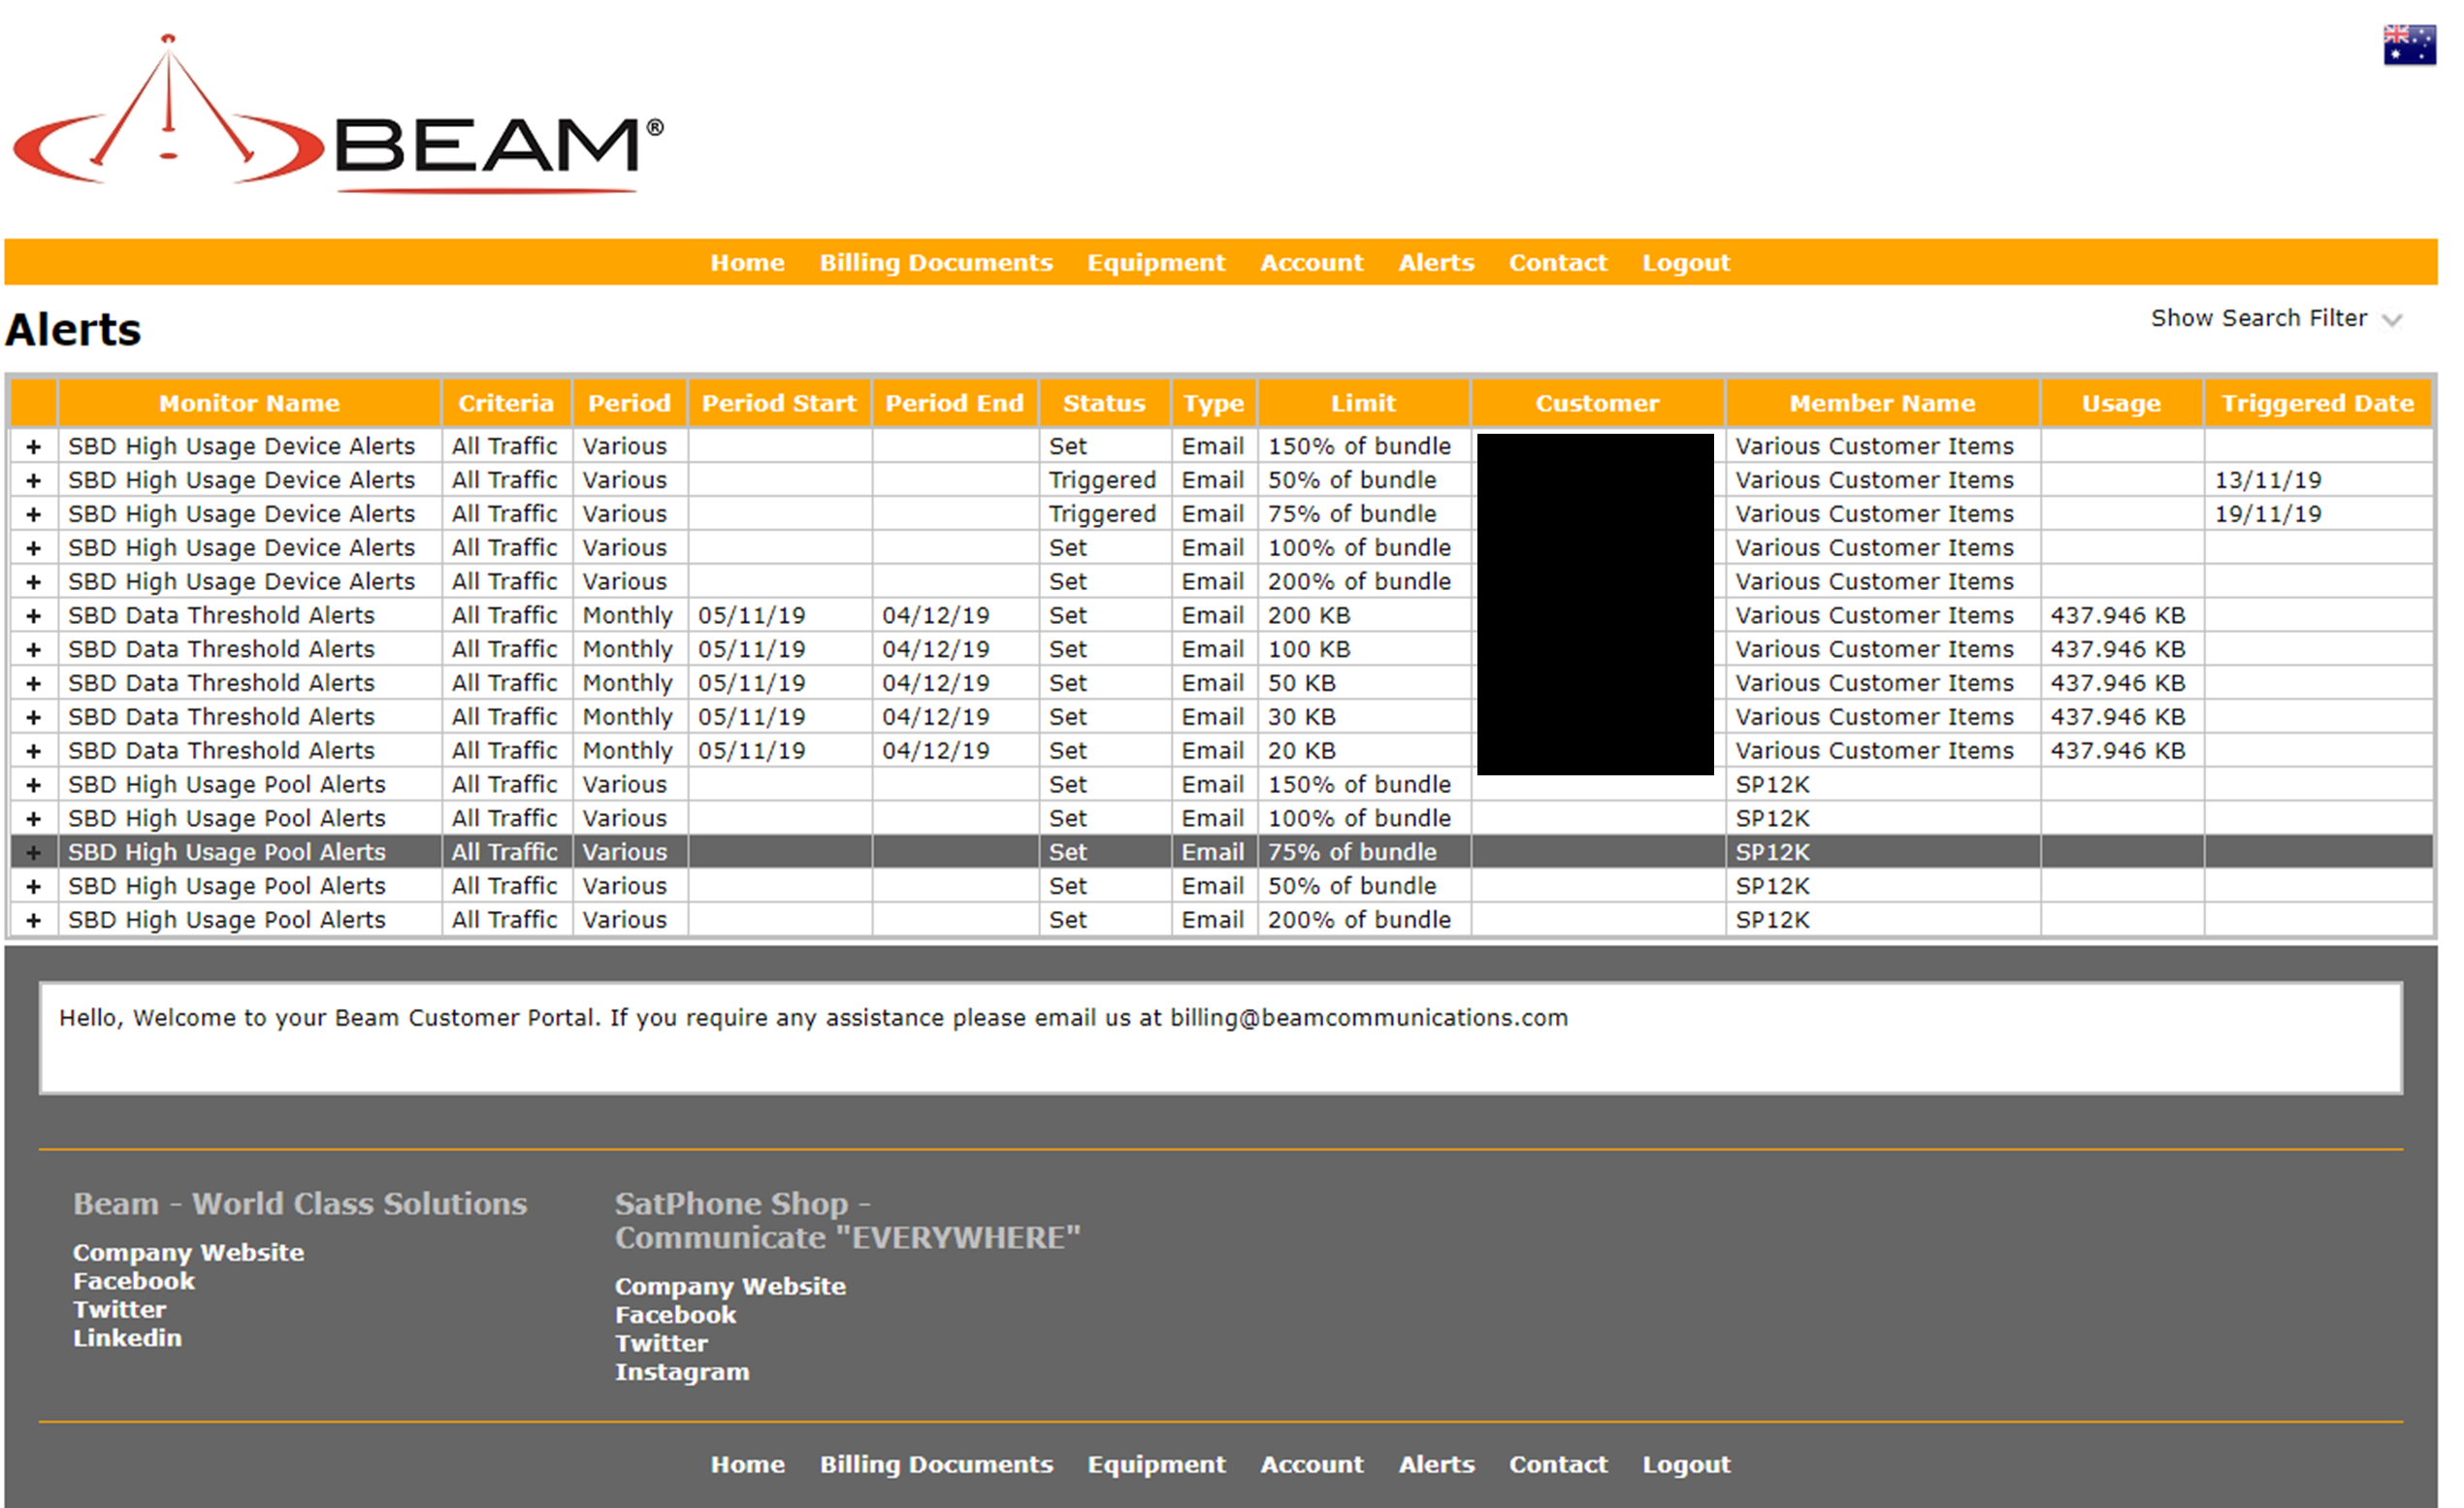Sort by Limit column header
This screenshot has width=2464, height=1508.
(x=1363, y=403)
